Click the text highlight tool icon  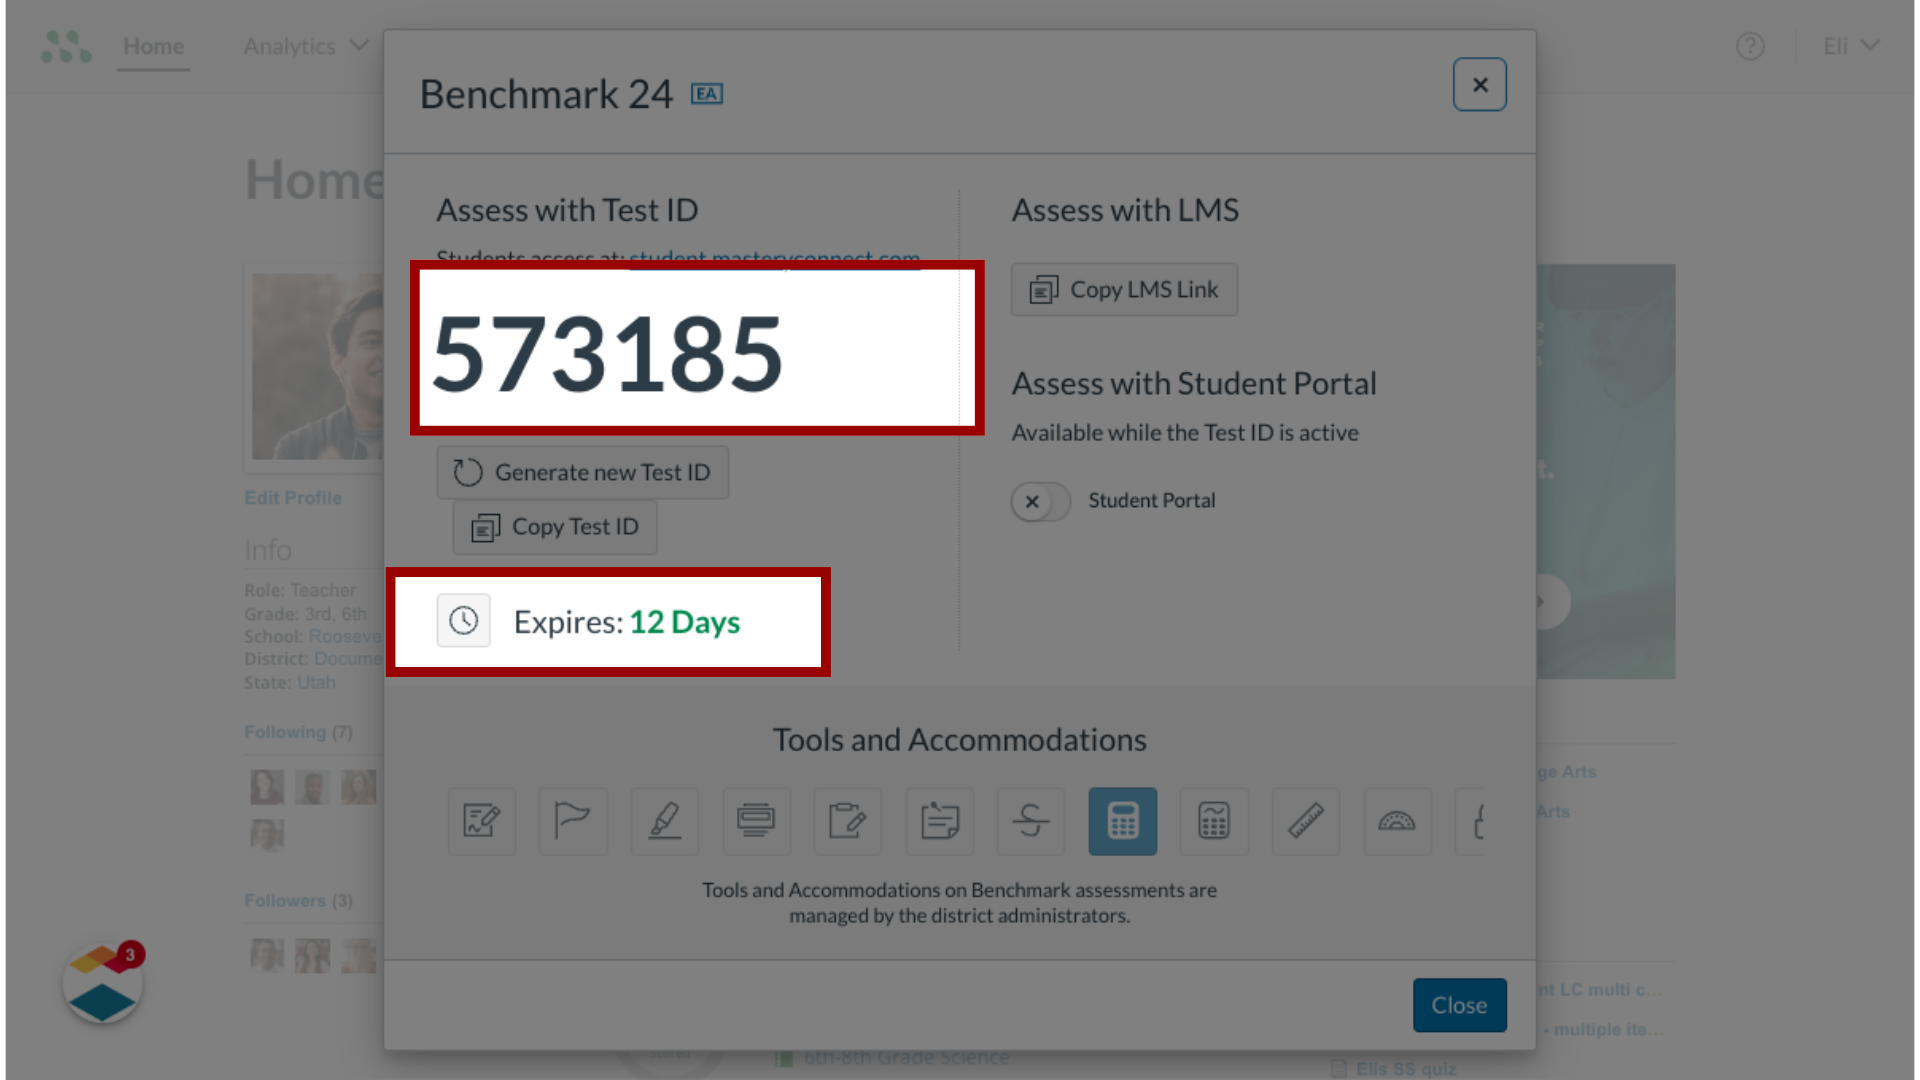(x=666, y=820)
